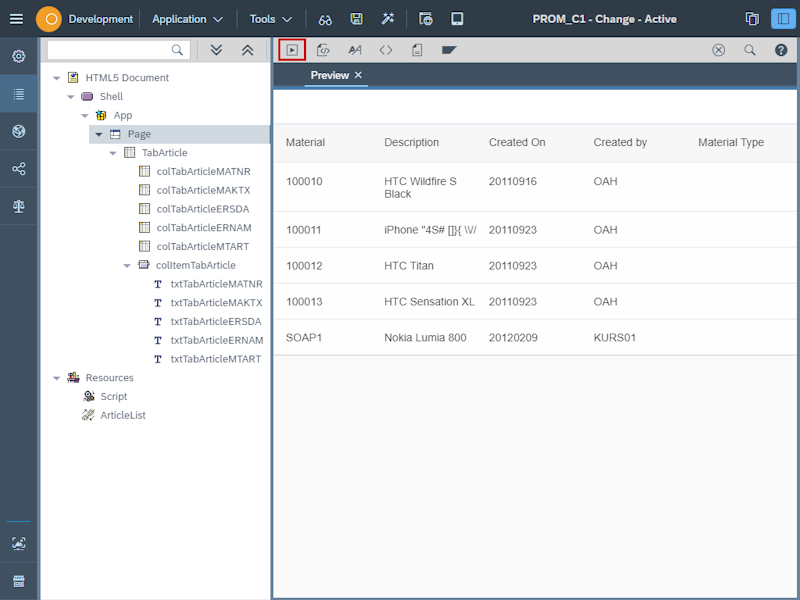Screen dimensions: 800x600
Task: Collapse the colItemTabArticle tree node
Action: tap(126, 265)
